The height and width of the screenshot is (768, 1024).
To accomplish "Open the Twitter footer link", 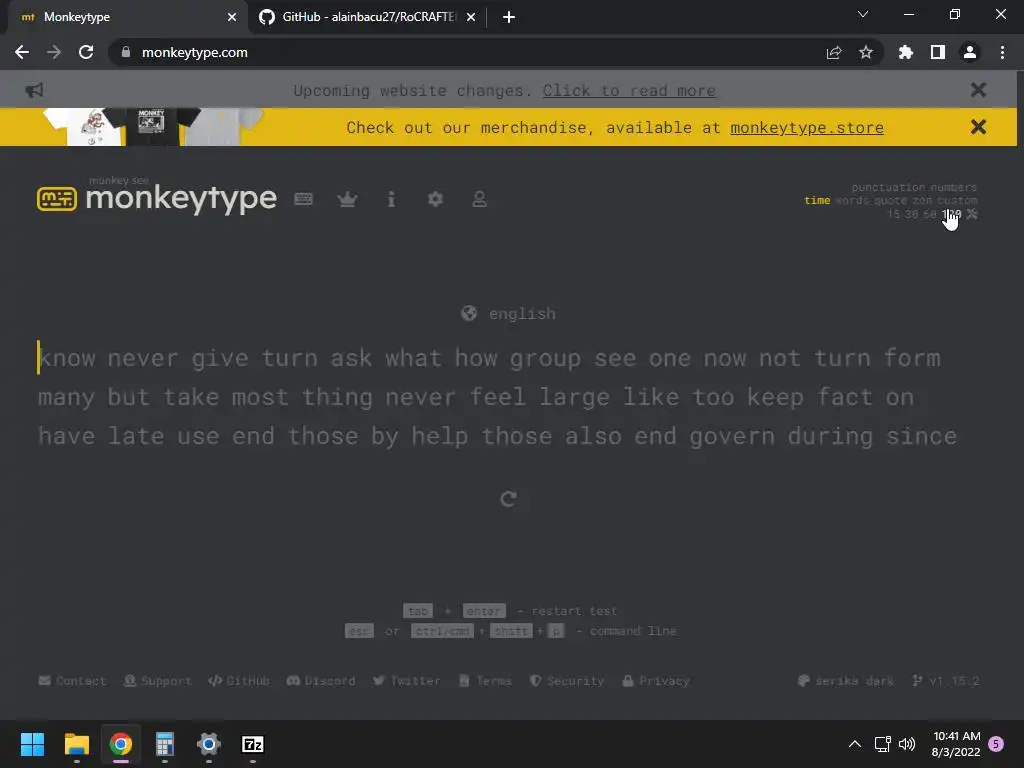I will 406,680.
